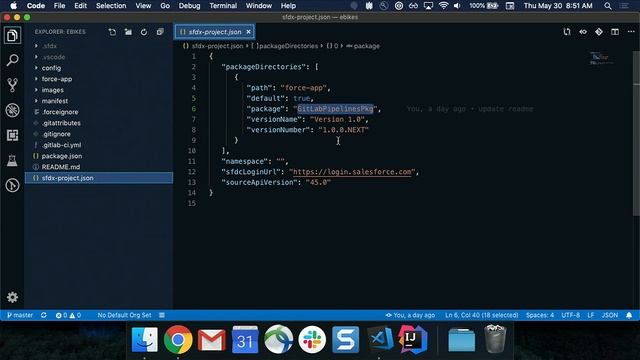Open Chrome from the Dock
The height and width of the screenshot is (360, 640).
point(178,339)
